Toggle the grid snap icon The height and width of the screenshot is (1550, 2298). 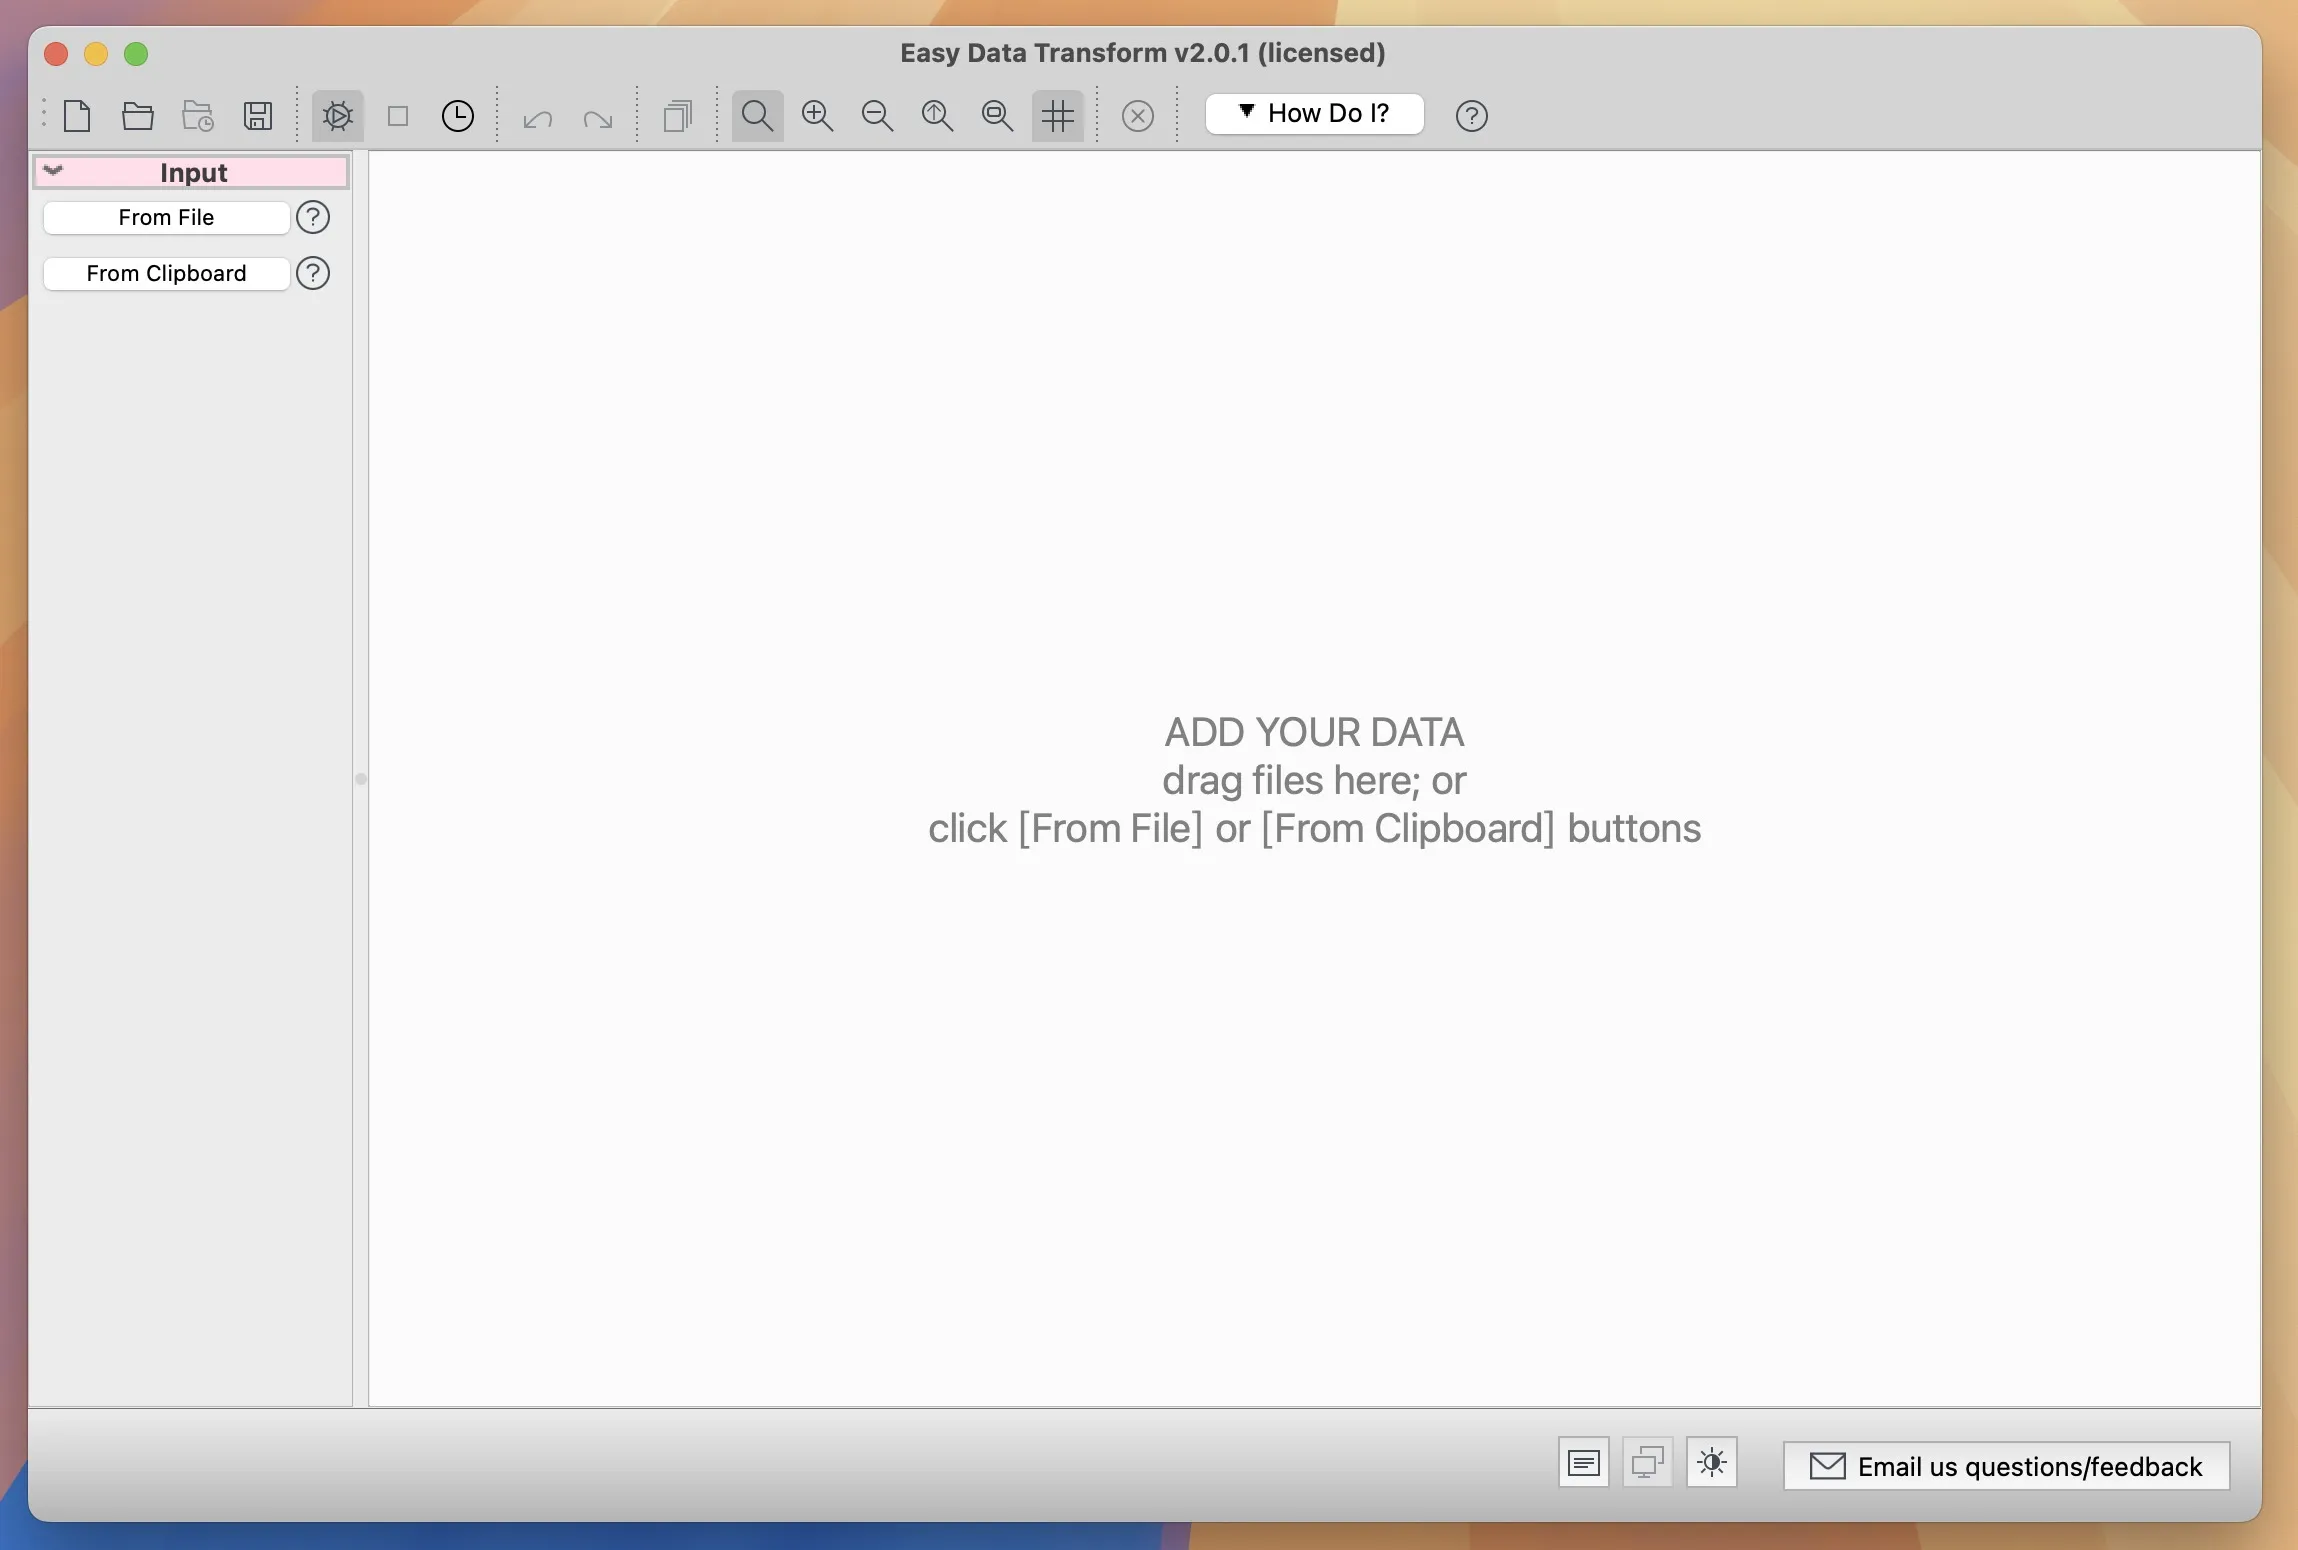1058,116
